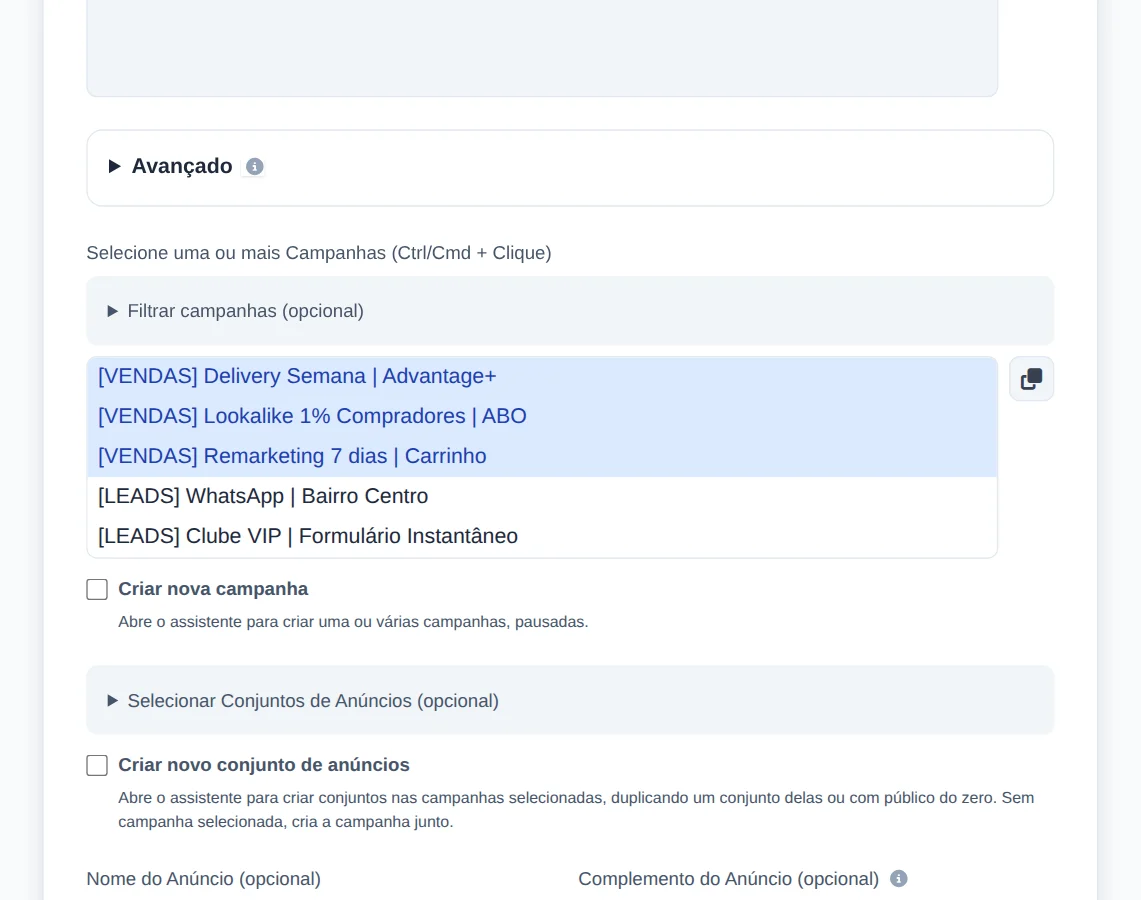
Task: Click the info icon next to Avançado
Action: [254, 167]
